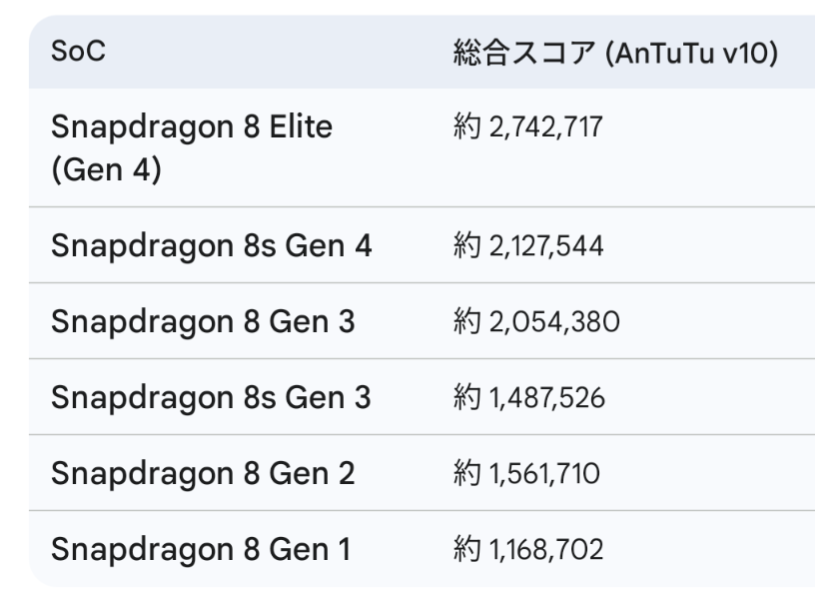Click the SoC column header

tap(78, 51)
